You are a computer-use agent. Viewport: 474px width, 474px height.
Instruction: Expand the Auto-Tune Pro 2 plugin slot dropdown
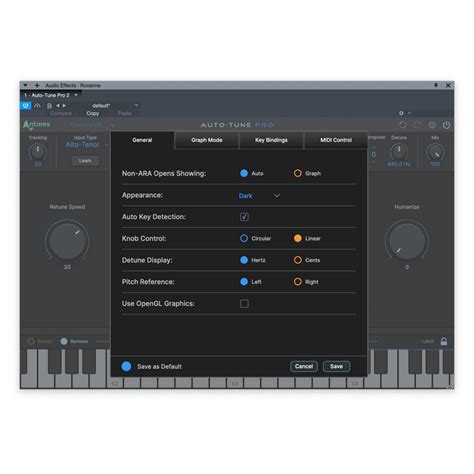pyautogui.click(x=76, y=95)
